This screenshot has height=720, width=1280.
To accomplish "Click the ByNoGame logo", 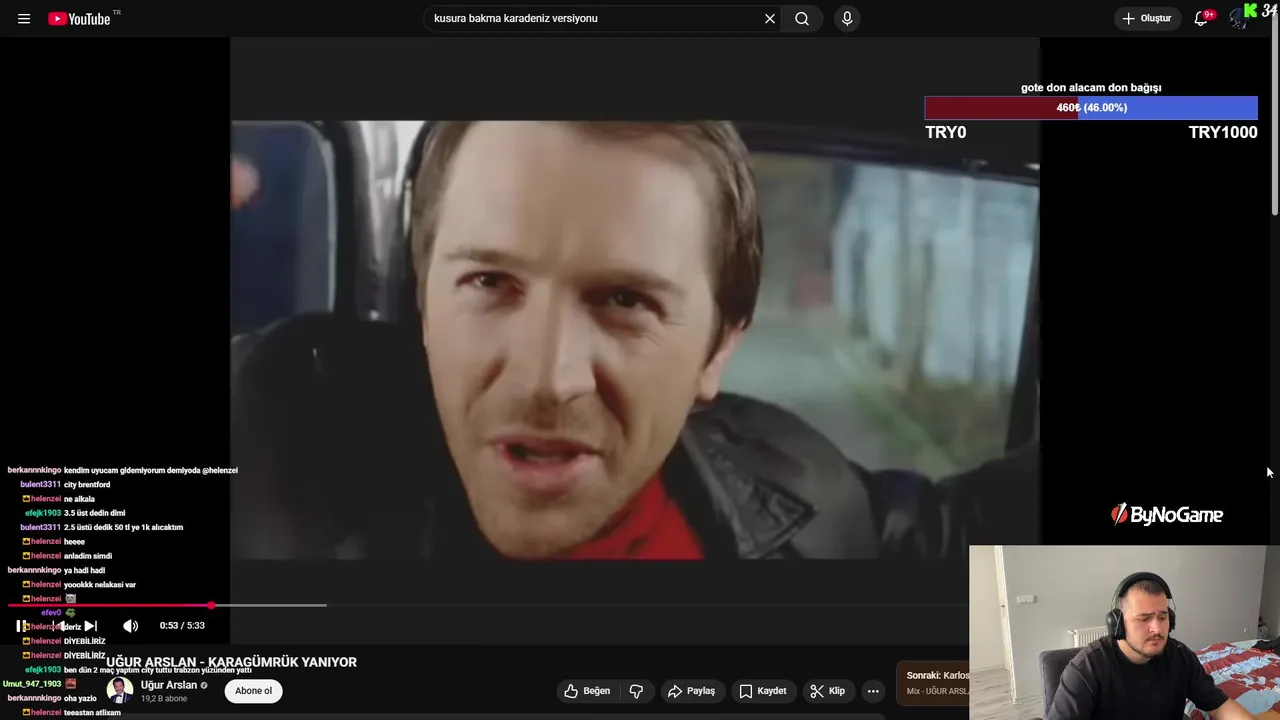I will 1167,515.
